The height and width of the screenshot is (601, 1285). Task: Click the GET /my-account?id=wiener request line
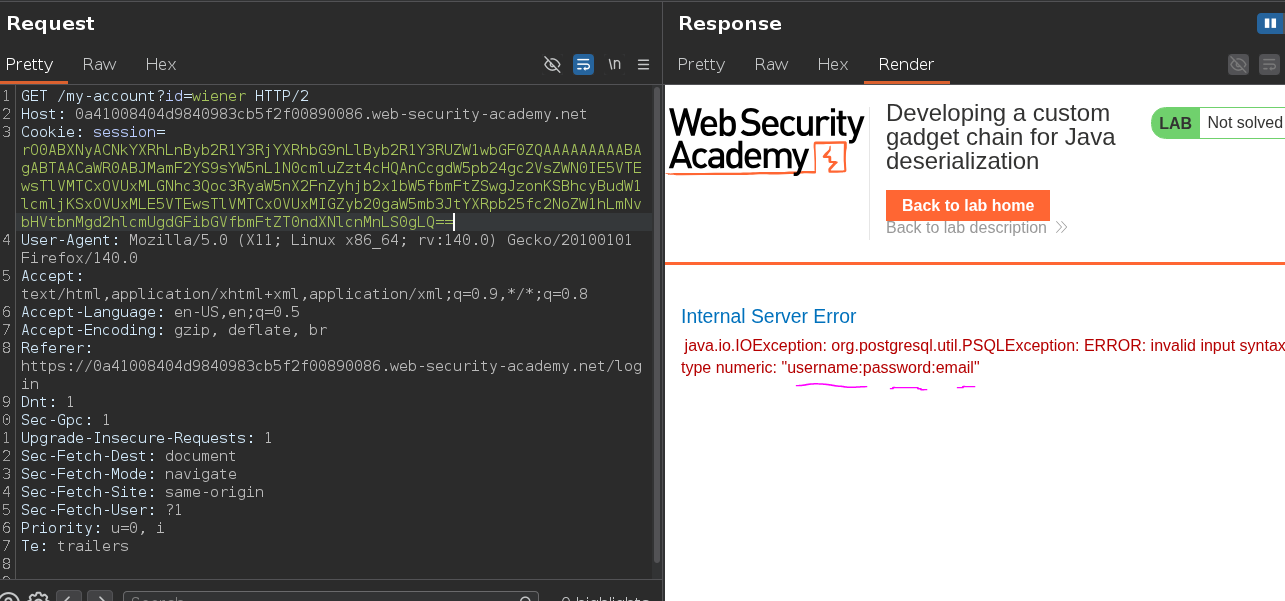pos(165,96)
